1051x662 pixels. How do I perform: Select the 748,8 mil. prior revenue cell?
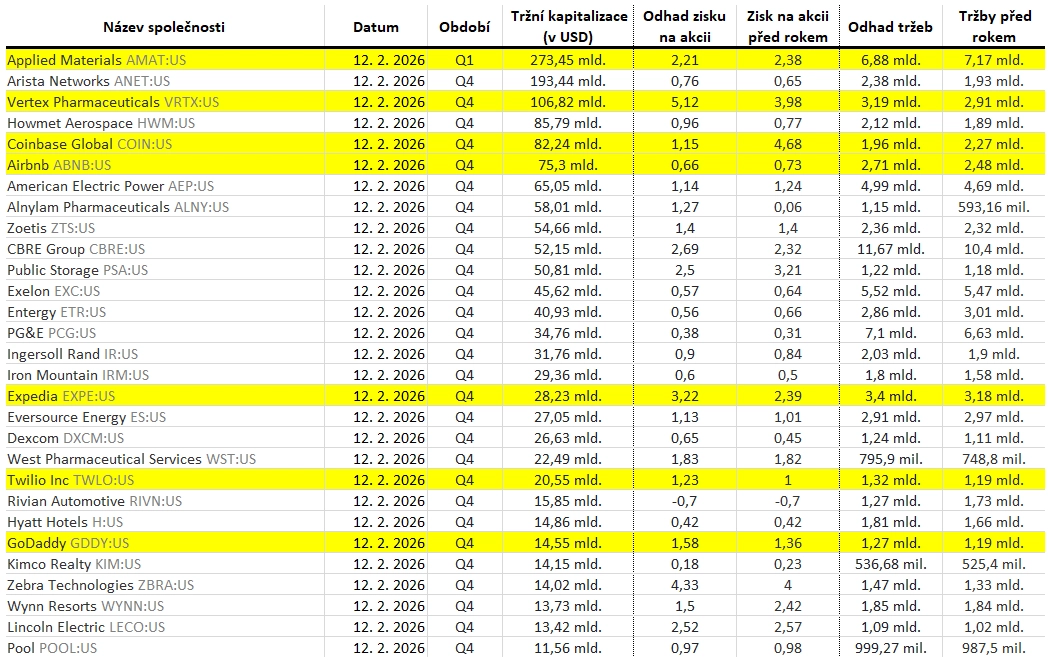pos(994,459)
